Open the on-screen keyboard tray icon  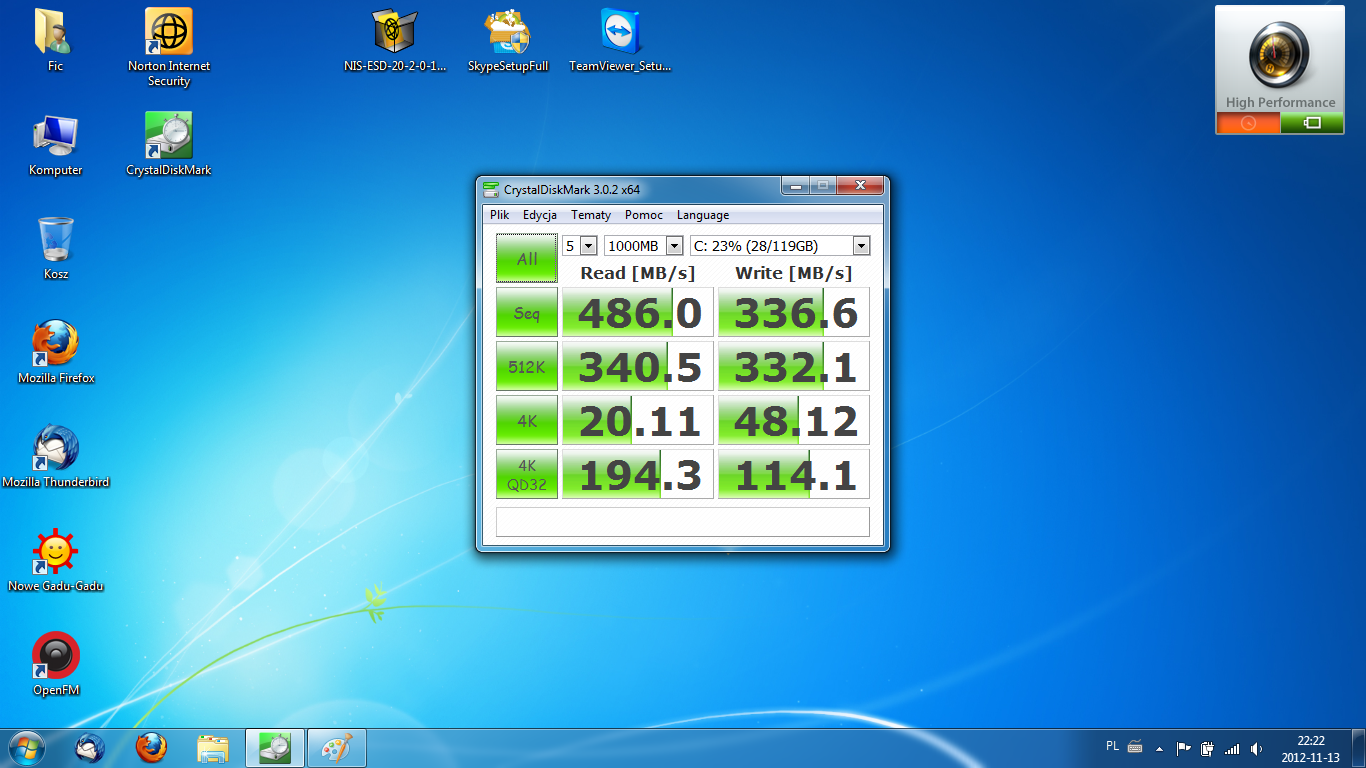coord(1135,747)
